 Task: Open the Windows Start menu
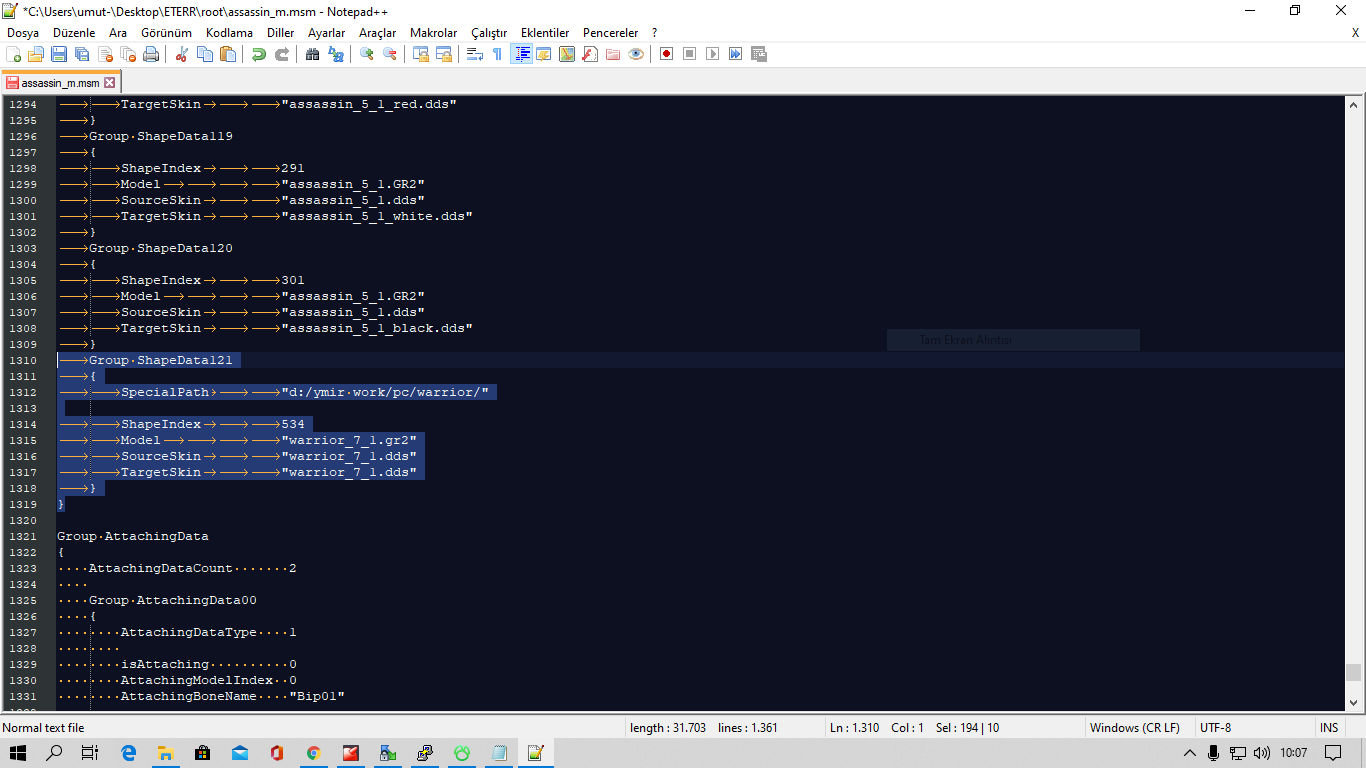[19, 752]
